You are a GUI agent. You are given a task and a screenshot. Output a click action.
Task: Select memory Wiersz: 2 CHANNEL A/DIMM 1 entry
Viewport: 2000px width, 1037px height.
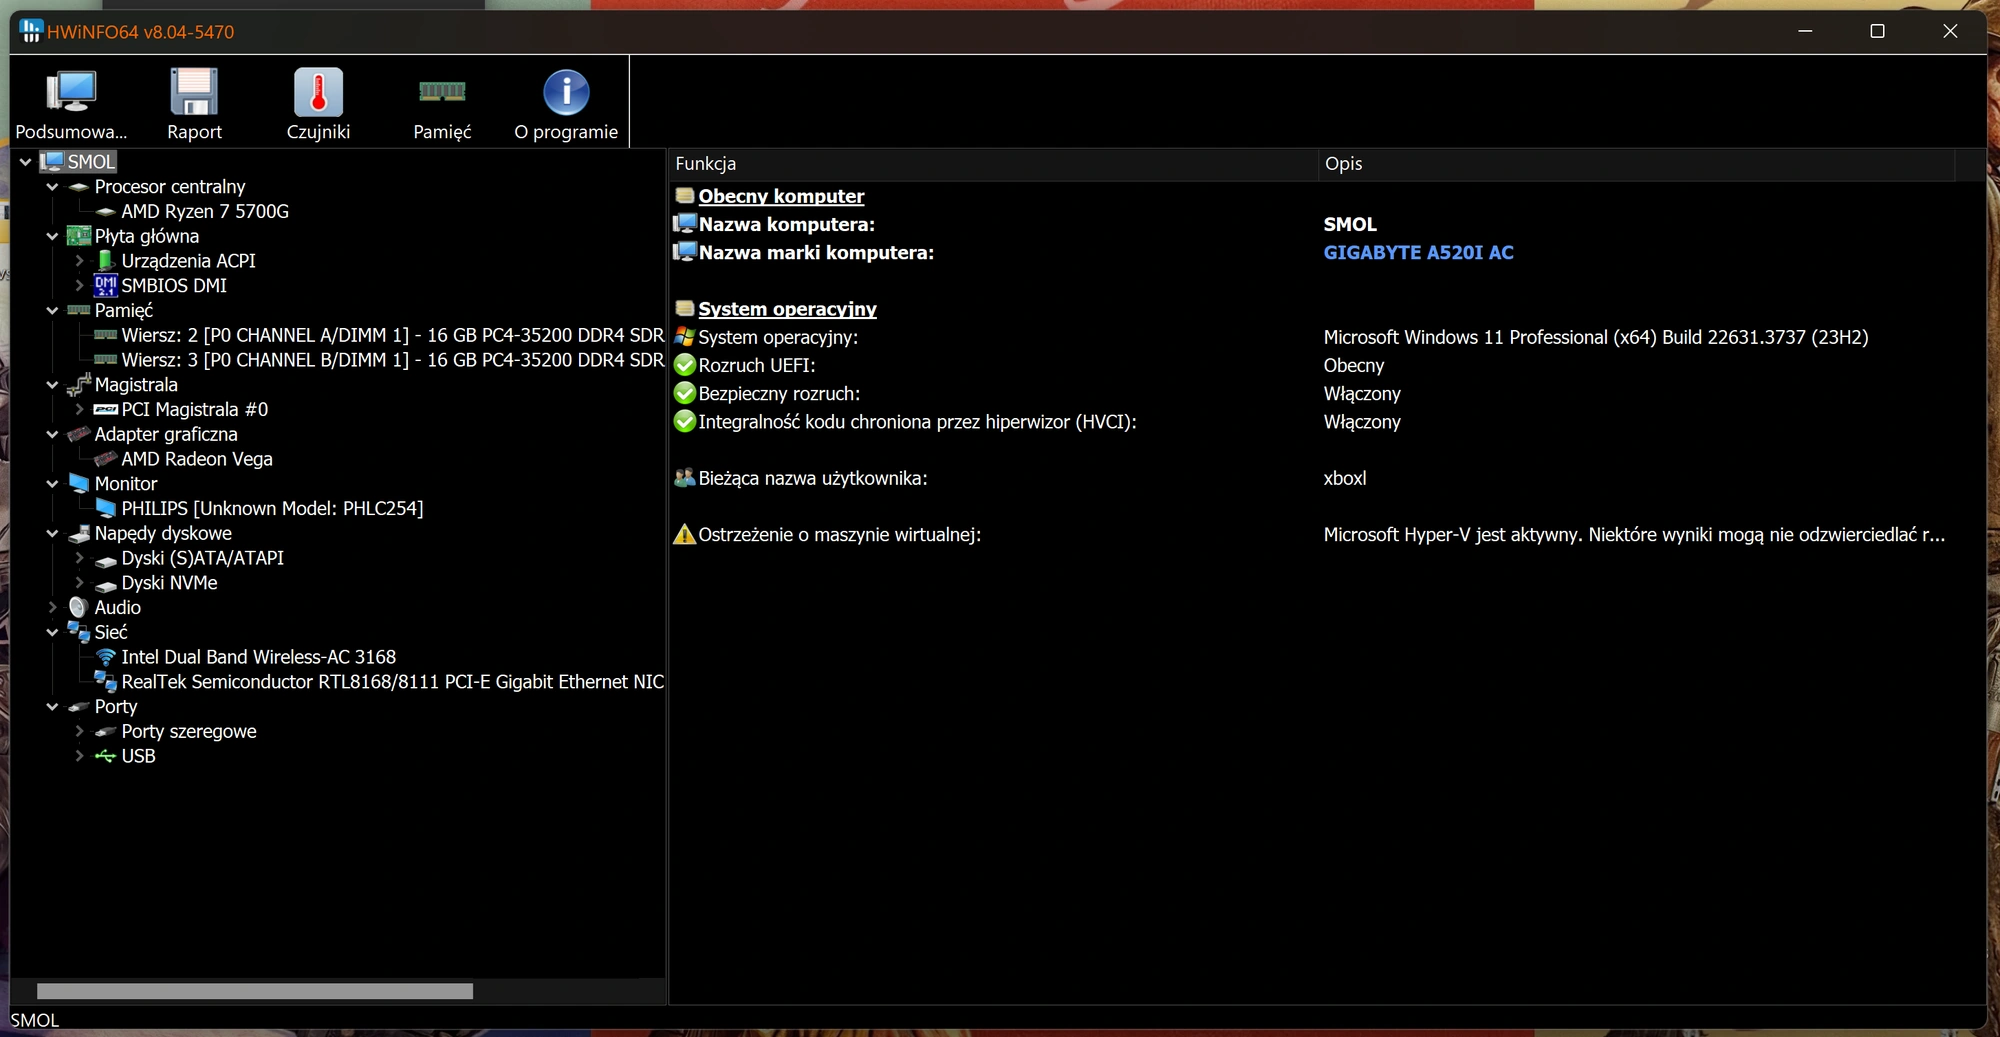click(x=393, y=335)
